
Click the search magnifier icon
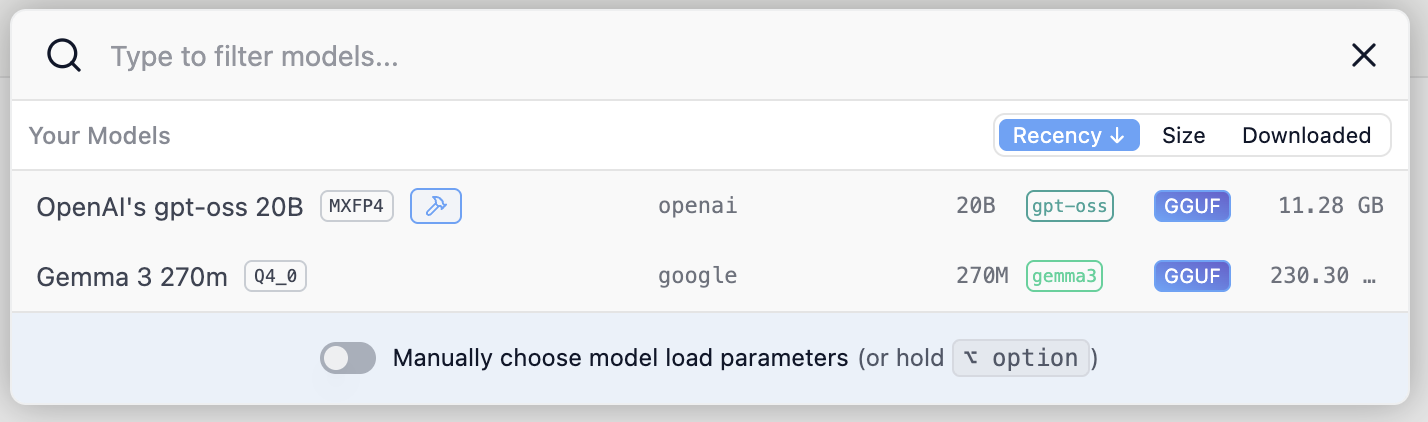[x=63, y=56]
